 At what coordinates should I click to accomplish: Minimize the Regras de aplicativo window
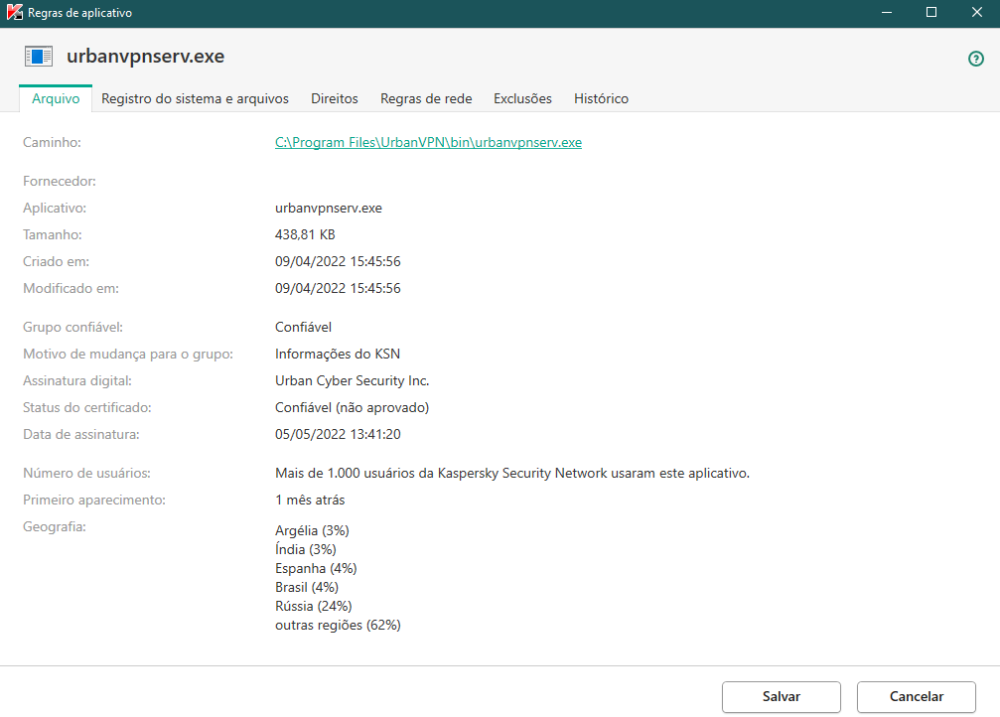[886, 13]
